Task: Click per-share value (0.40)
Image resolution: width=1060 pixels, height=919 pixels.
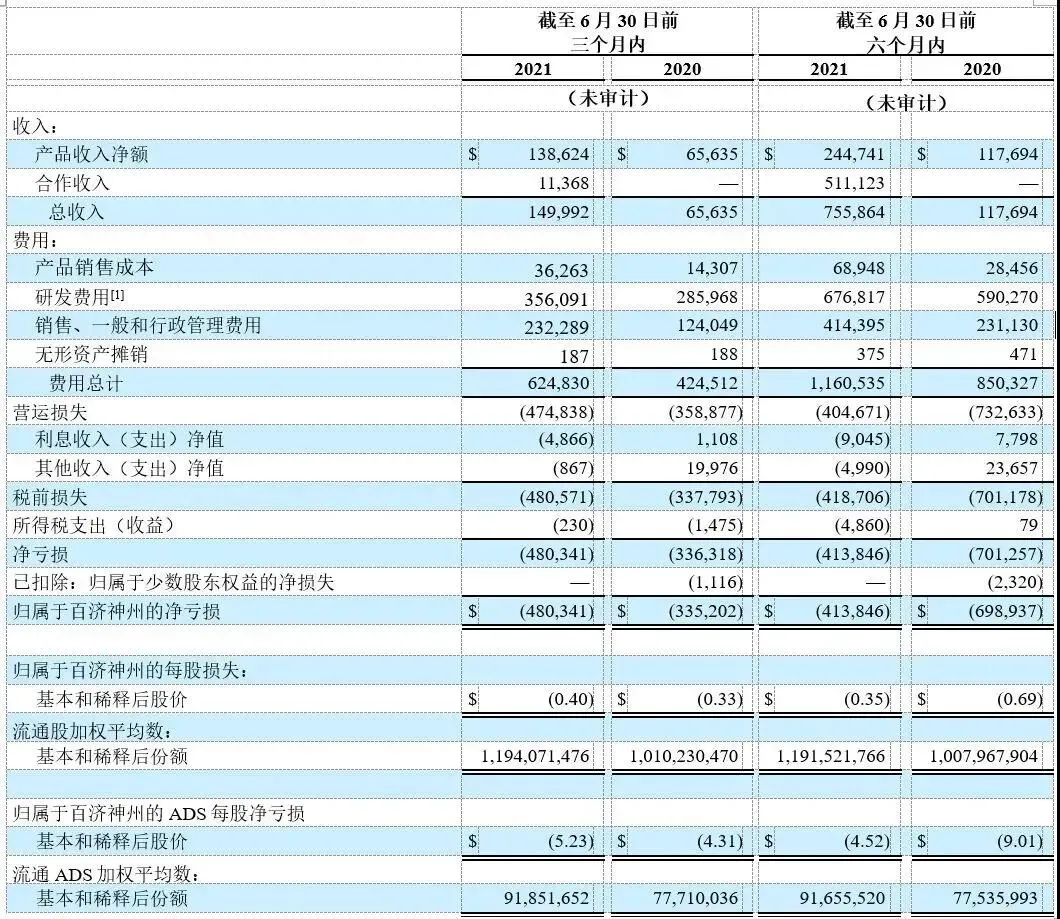Action: pos(571,699)
